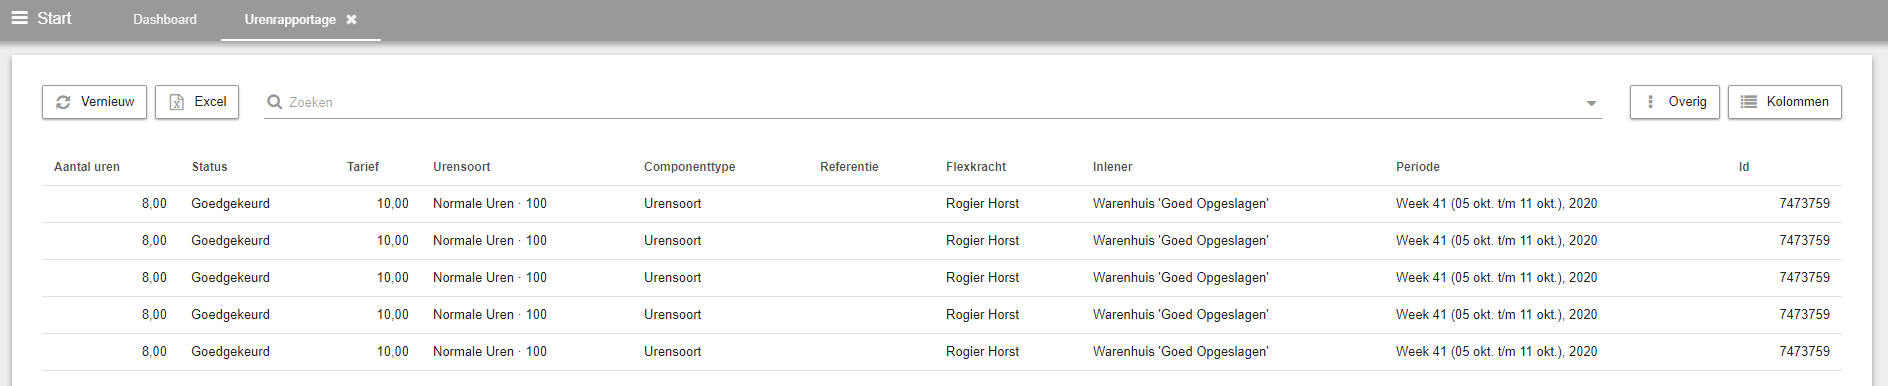
Task: Switch to the Dashboard tab
Action: tap(165, 19)
